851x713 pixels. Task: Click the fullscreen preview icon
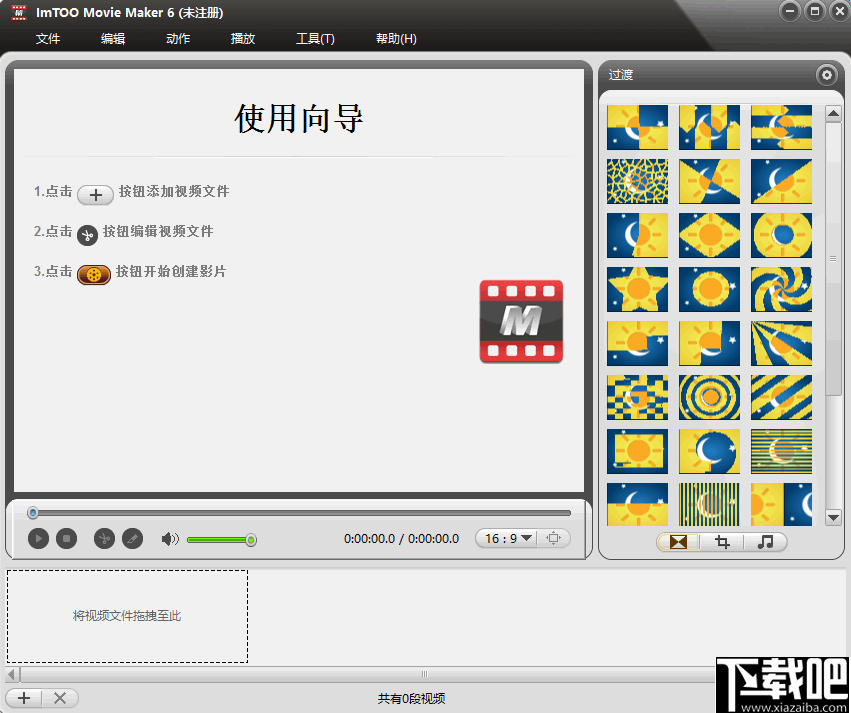click(x=554, y=538)
